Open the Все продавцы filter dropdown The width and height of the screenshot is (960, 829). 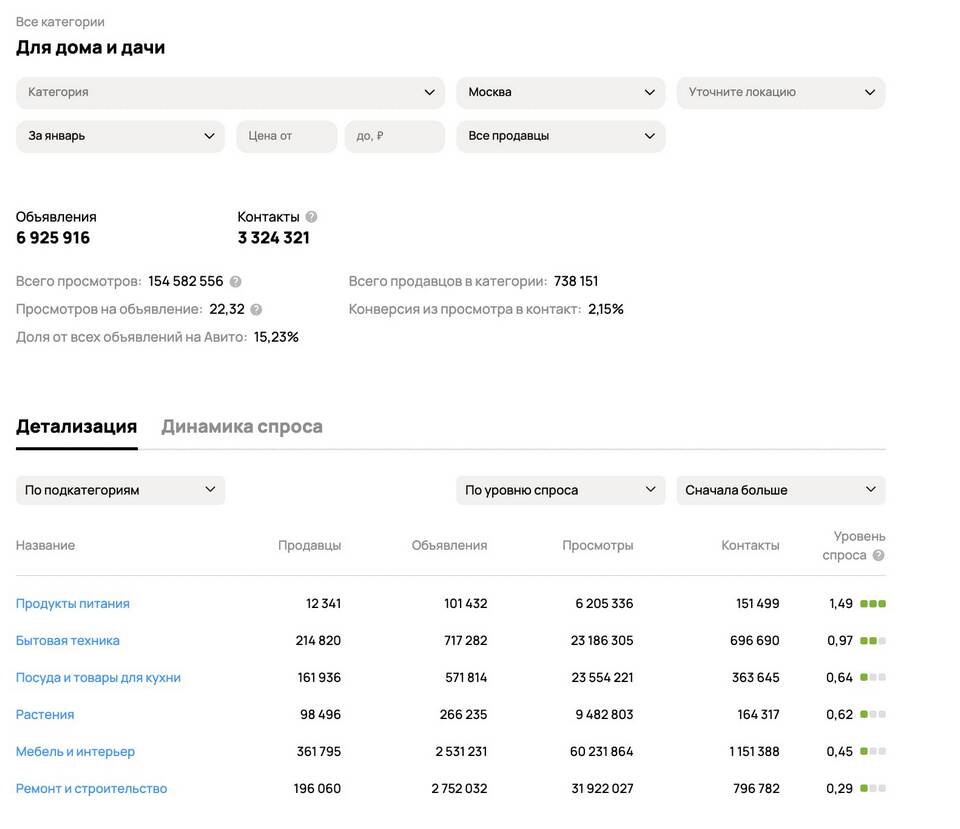coord(560,136)
